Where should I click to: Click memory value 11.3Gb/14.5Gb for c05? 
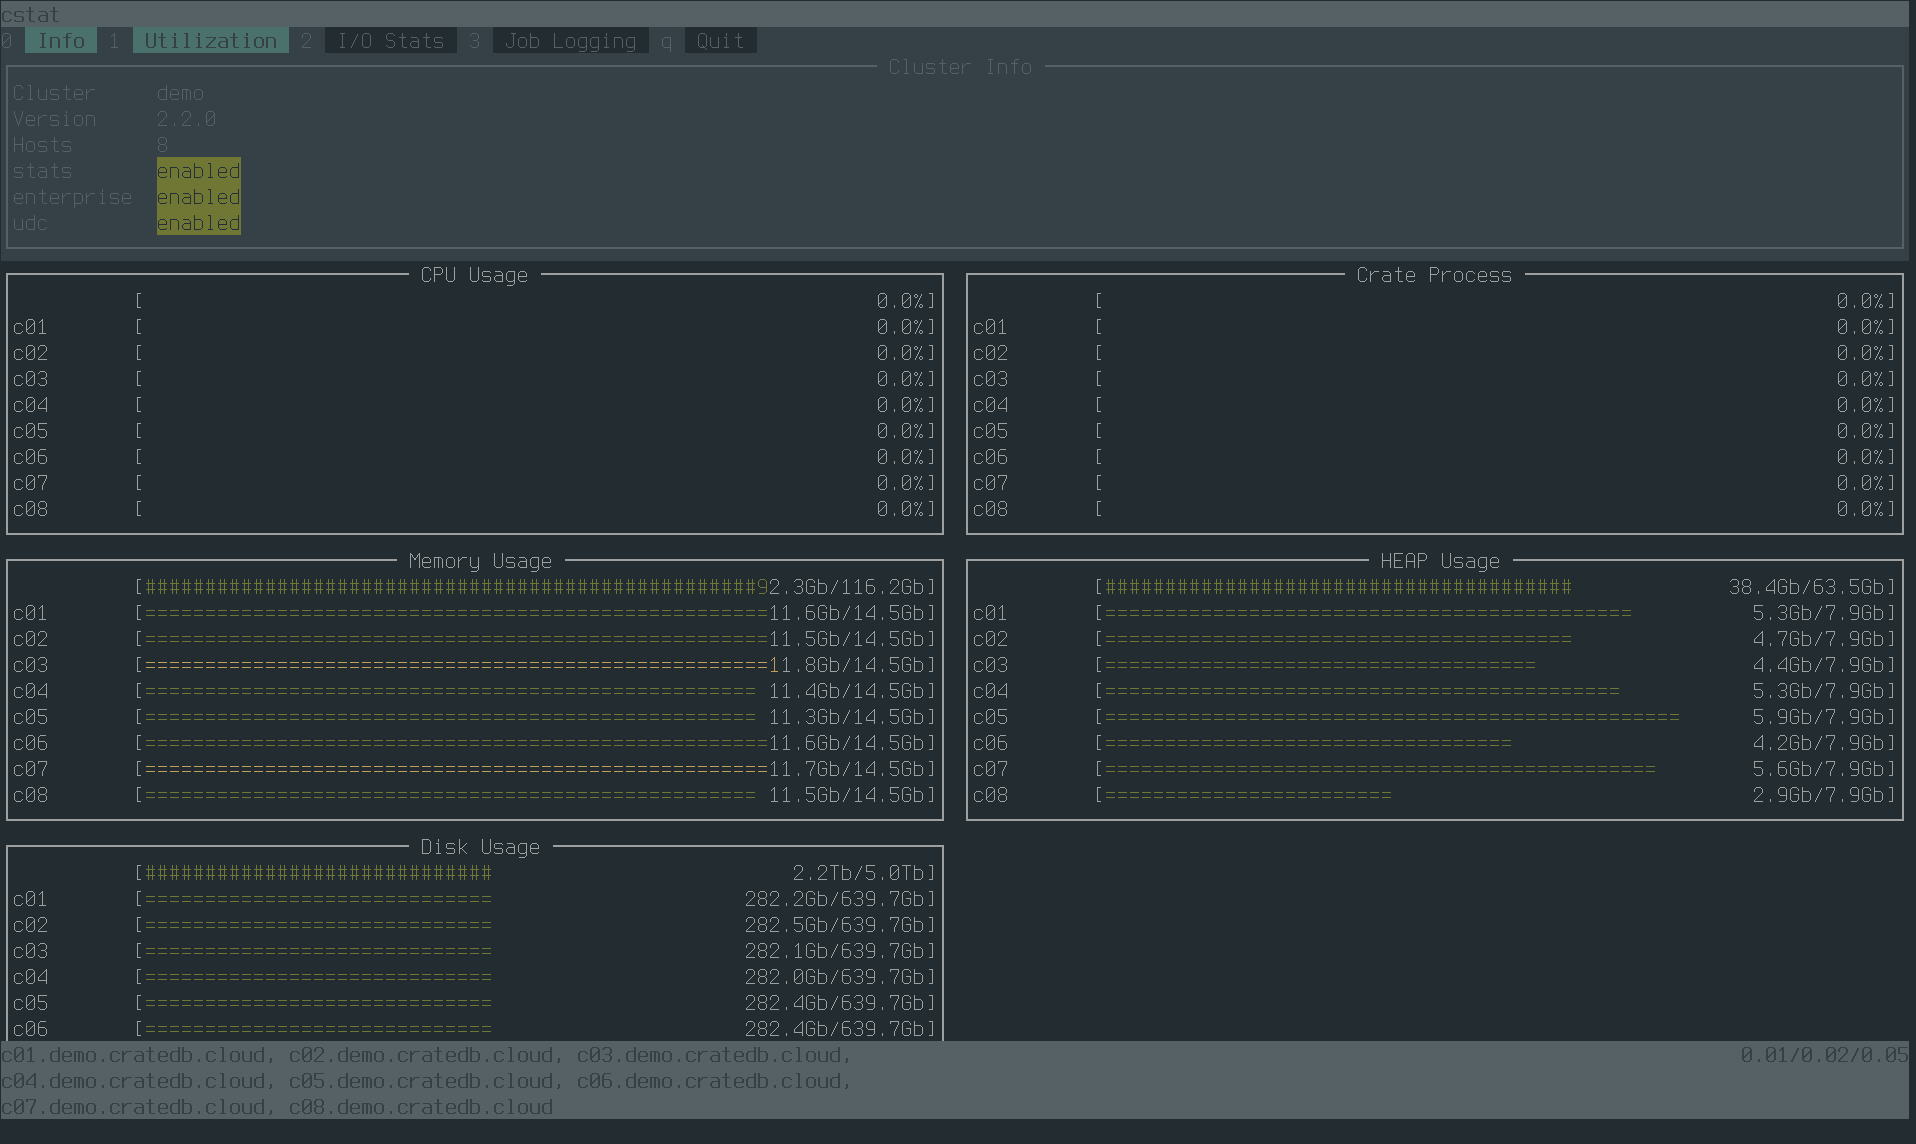pyautogui.click(x=847, y=717)
